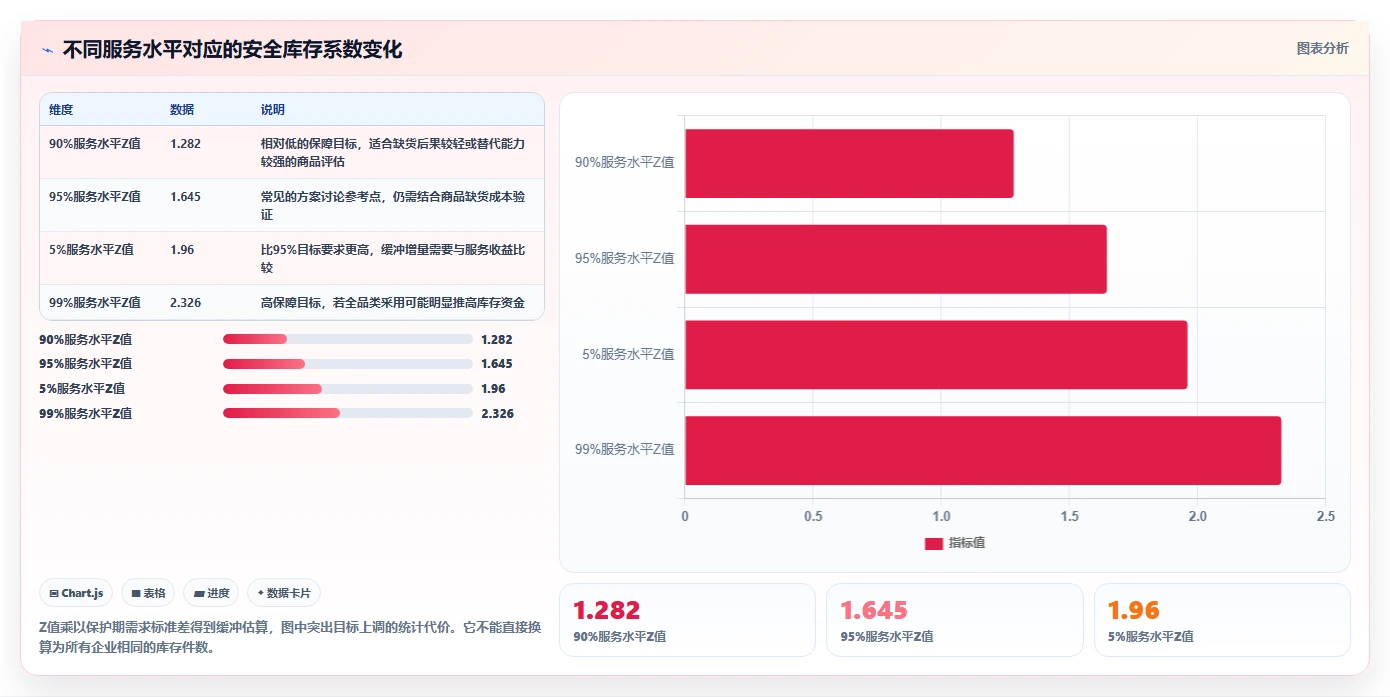Viewport: 1390px width, 697px height.
Task: Click the 1.645 value in the table
Action: pyautogui.click(x=186, y=197)
